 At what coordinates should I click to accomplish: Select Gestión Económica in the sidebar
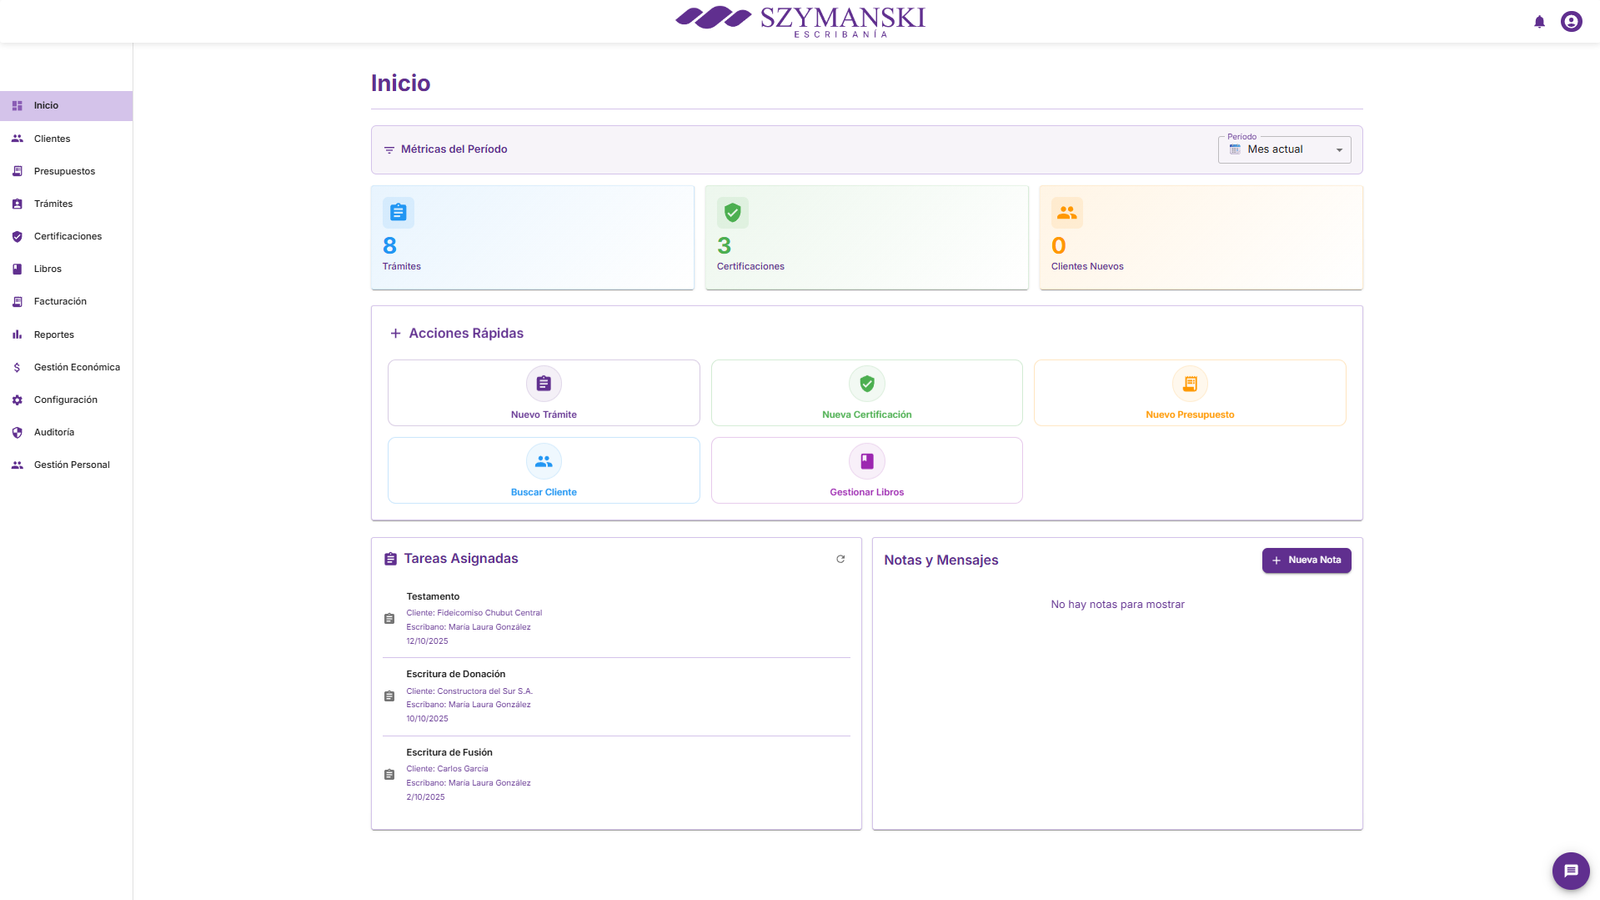[x=76, y=367]
